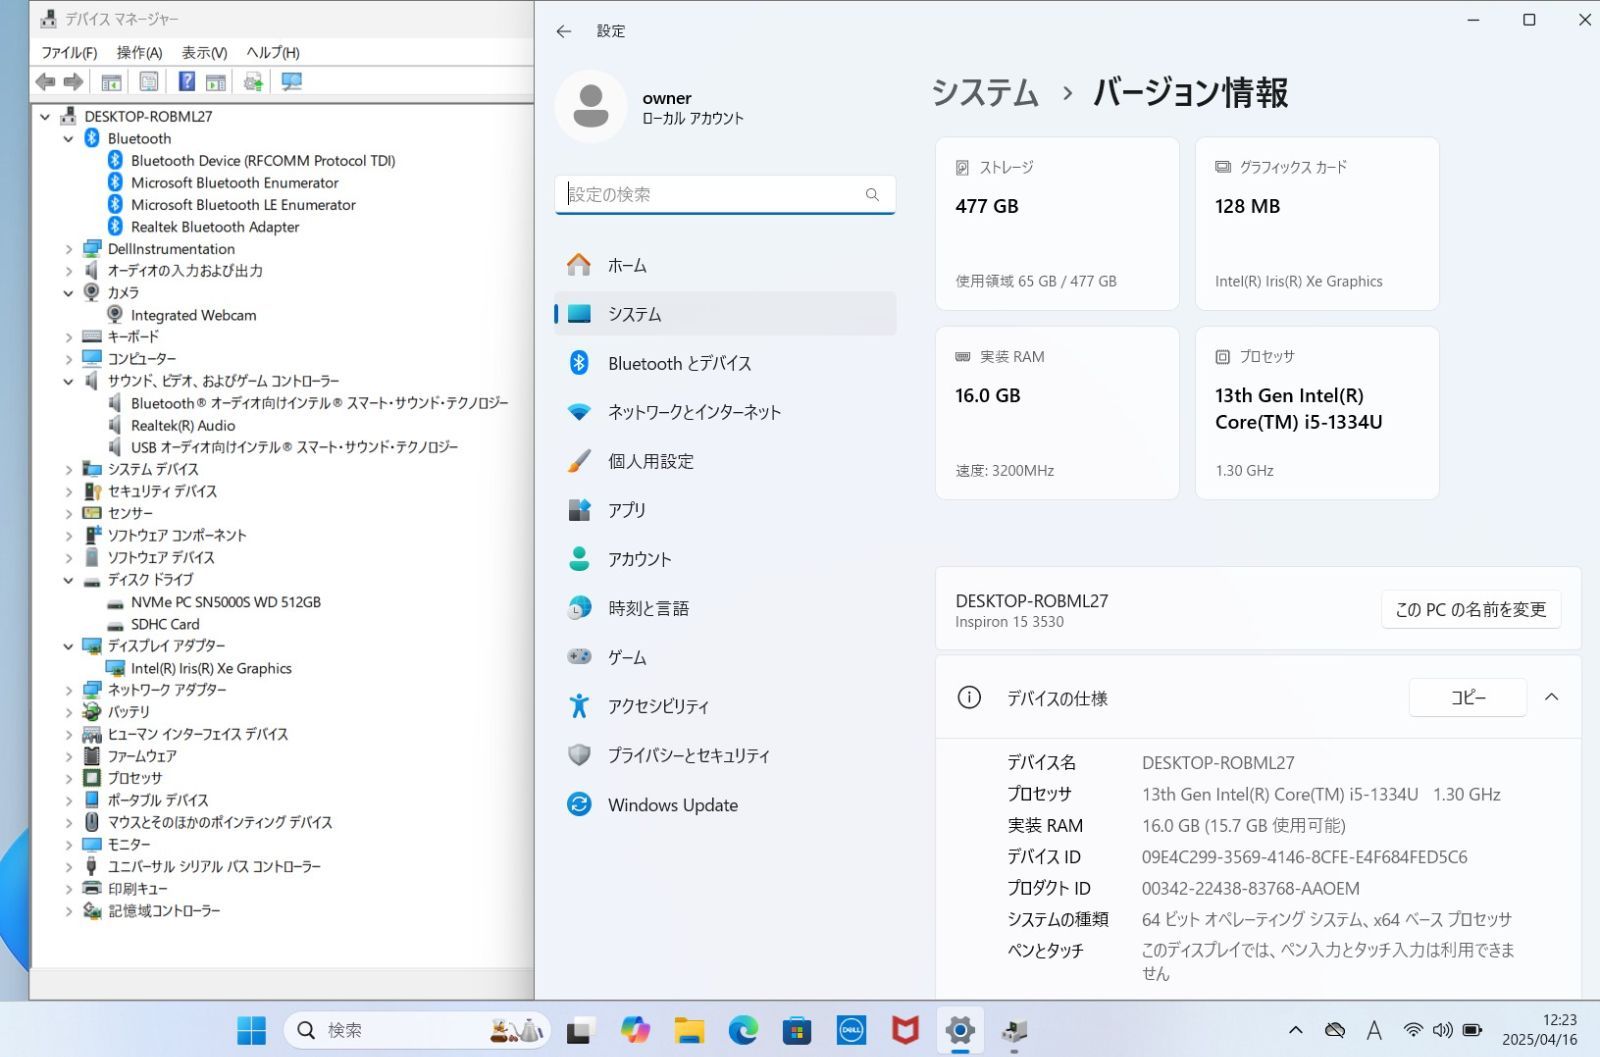Viewport: 1600px width, 1057px height.
Task: Click the コピー button for device specs
Action: pos(1467,697)
